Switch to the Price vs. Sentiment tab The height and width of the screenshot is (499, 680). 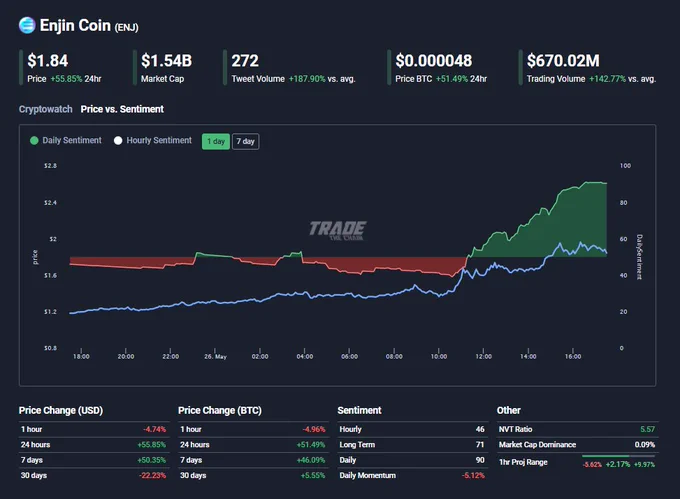coord(122,109)
